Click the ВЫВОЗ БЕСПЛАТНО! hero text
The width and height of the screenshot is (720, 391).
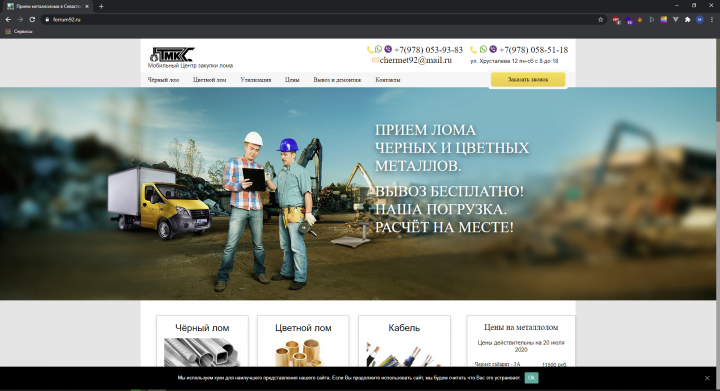point(449,191)
